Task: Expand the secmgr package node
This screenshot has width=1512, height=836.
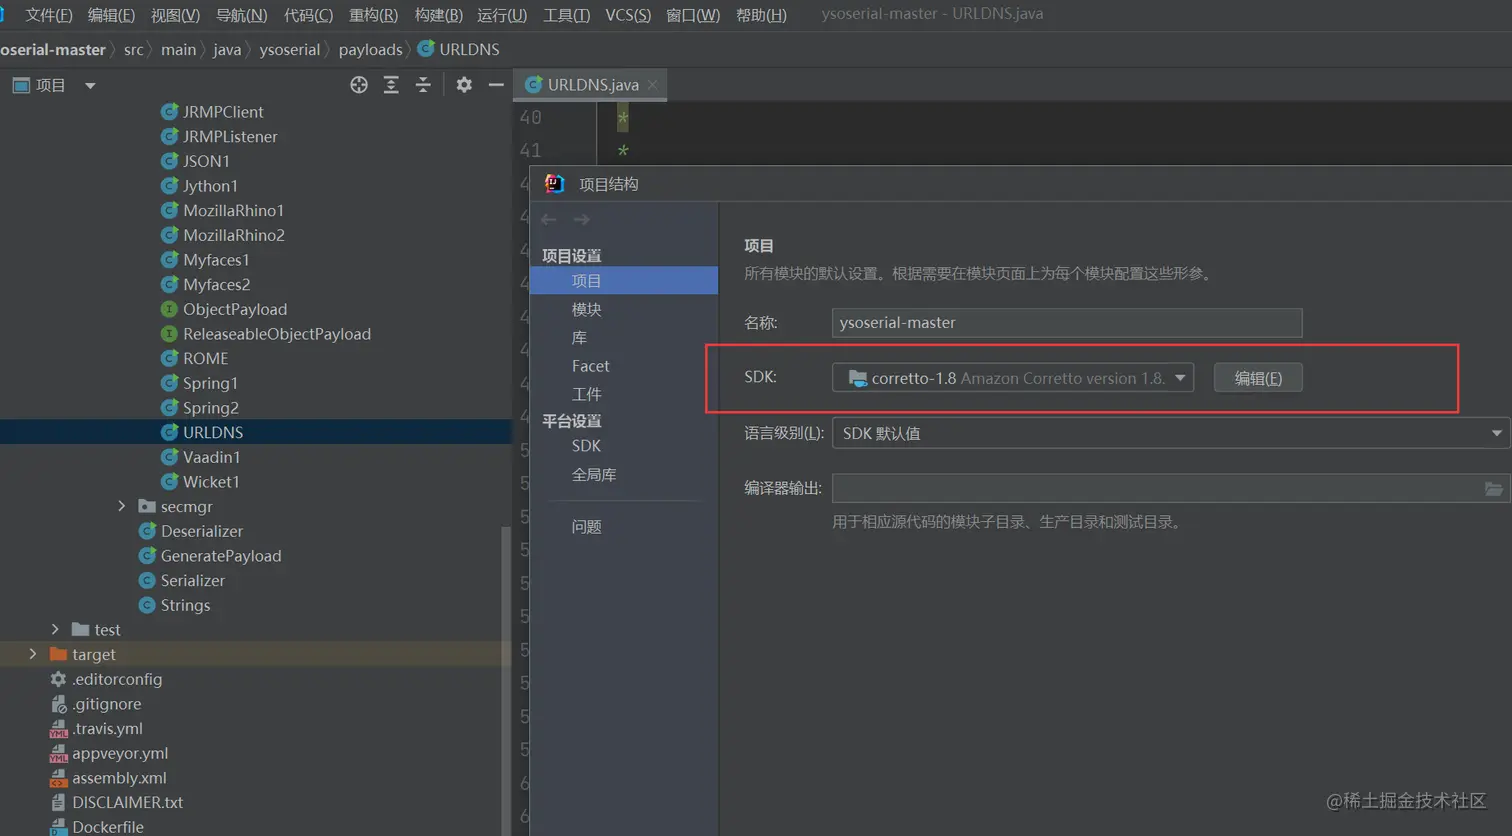Action: pos(122,506)
